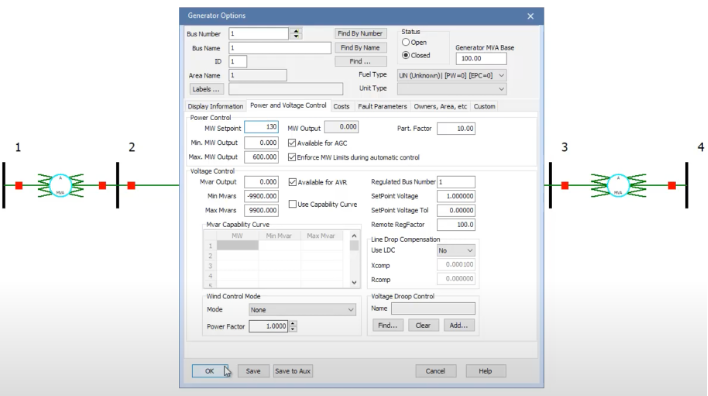Select the bus 2 vertical bar

pyautogui.click(x=117, y=185)
